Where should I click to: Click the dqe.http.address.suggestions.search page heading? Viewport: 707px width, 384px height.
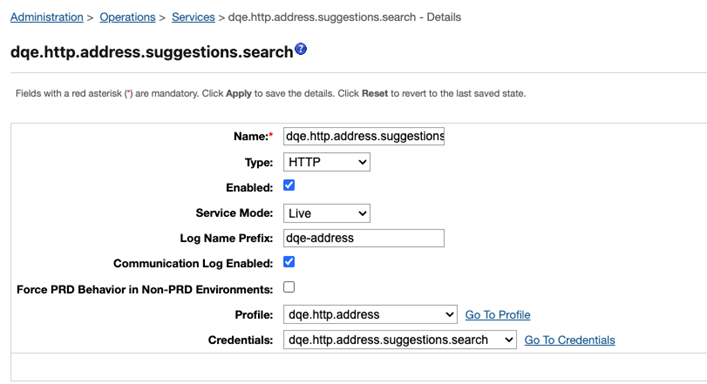click(x=152, y=52)
